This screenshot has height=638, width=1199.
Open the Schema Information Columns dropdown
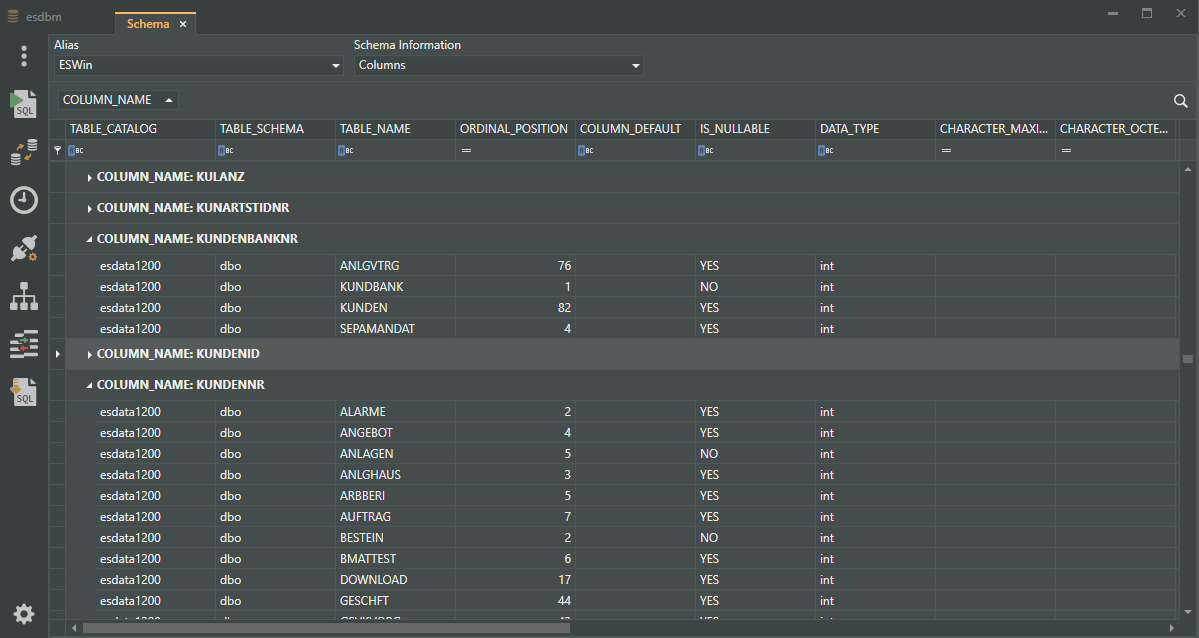pos(498,66)
